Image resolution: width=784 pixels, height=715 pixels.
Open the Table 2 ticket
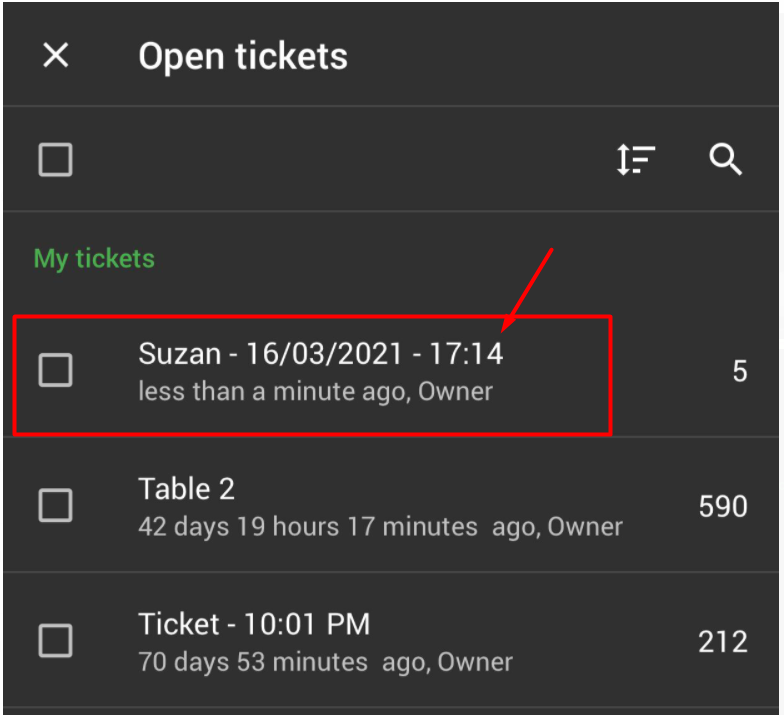click(x=187, y=489)
